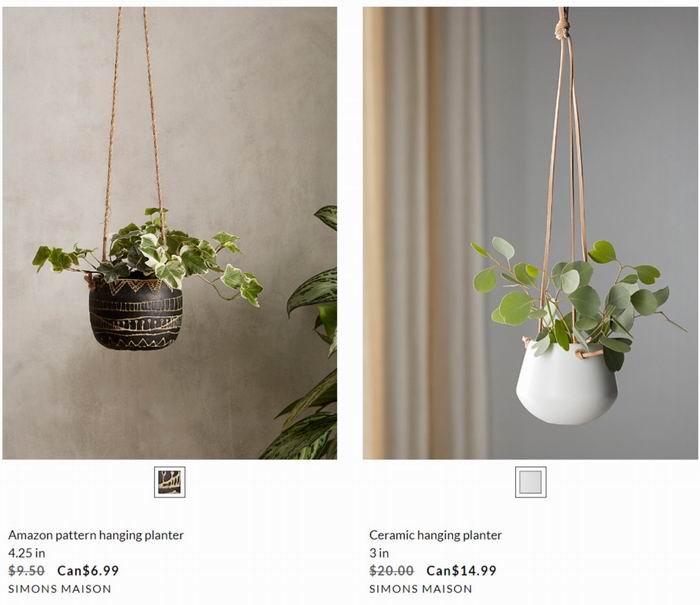Open the Ceramic hanging planter photo
The height and width of the screenshot is (605, 700).
pyautogui.click(x=530, y=233)
